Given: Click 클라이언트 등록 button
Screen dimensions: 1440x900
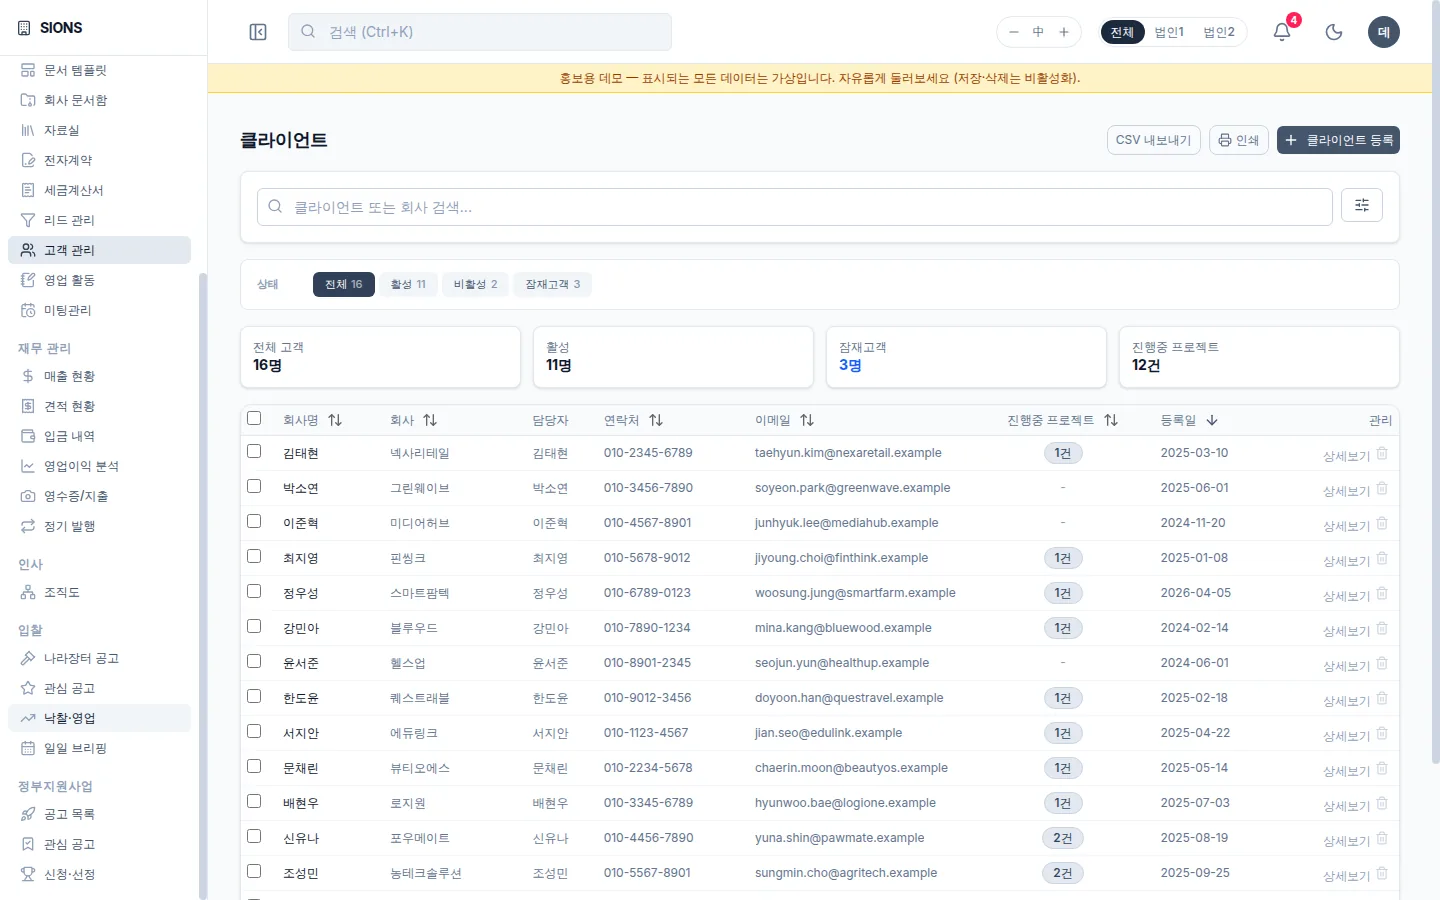Looking at the screenshot, I should pyautogui.click(x=1338, y=140).
